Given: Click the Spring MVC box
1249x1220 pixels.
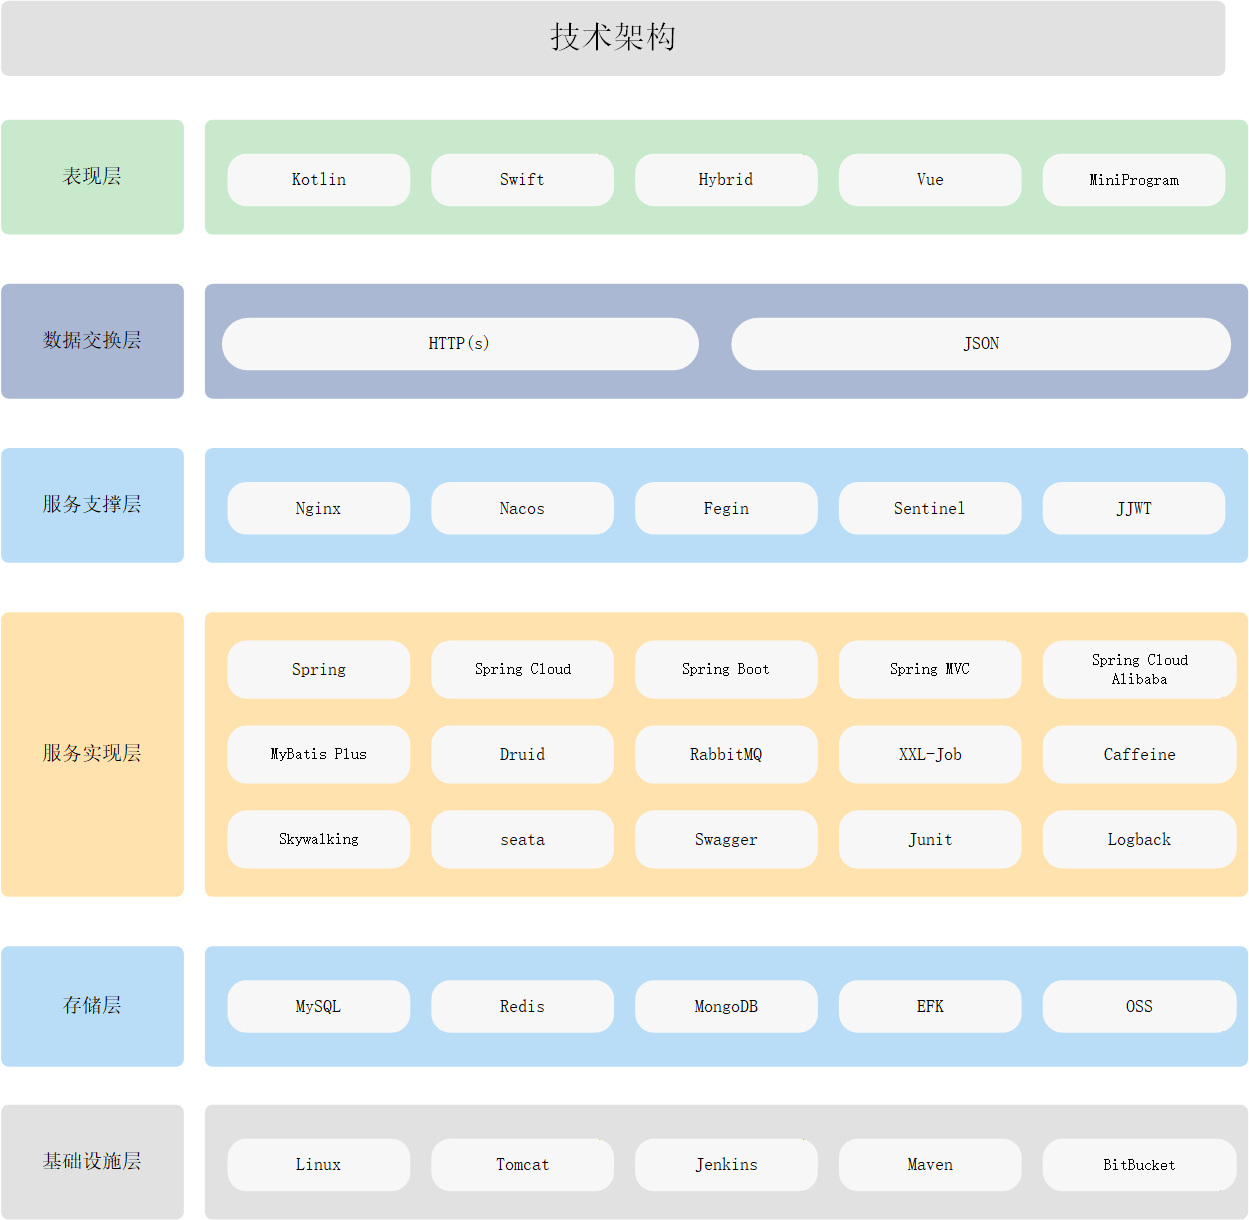Looking at the screenshot, I should pos(930,670).
